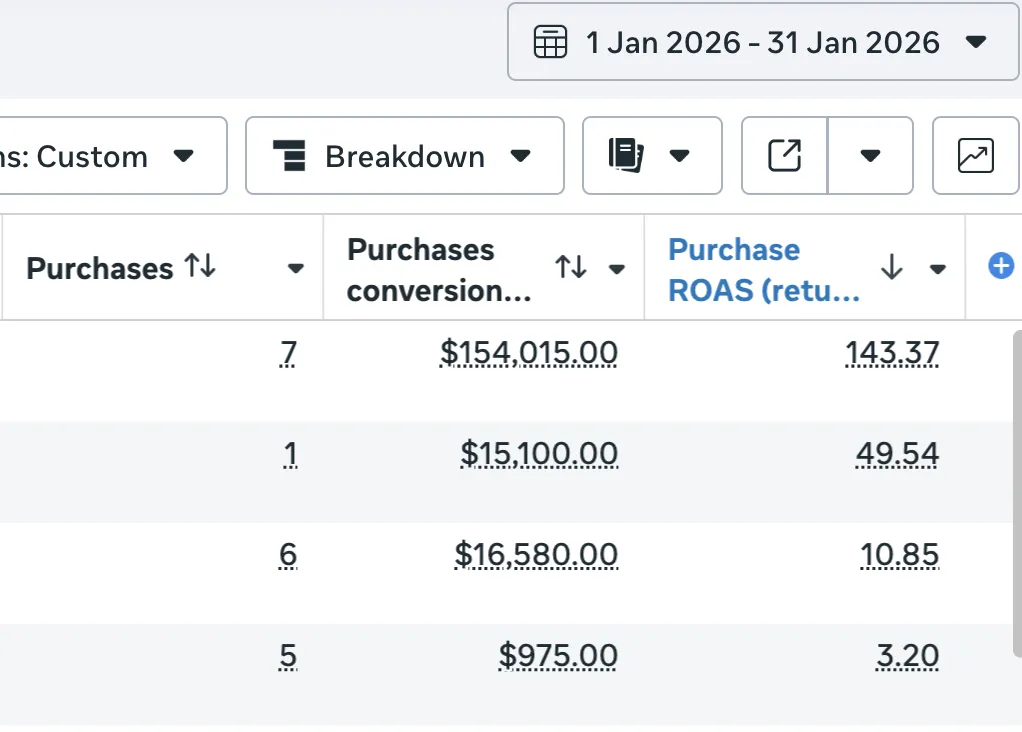
Task: Open the reports icon menu
Action: [x=651, y=156]
